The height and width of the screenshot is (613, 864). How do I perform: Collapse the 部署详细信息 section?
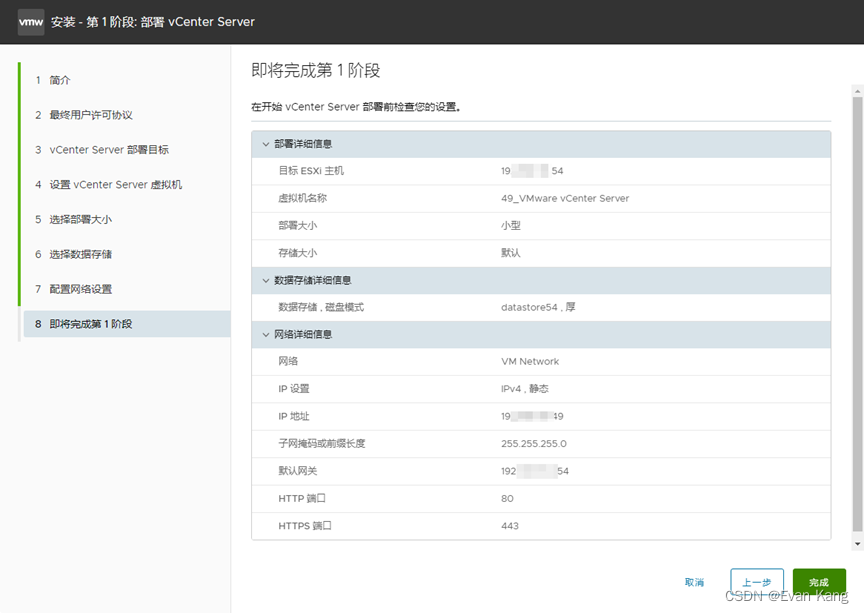click(x=266, y=144)
